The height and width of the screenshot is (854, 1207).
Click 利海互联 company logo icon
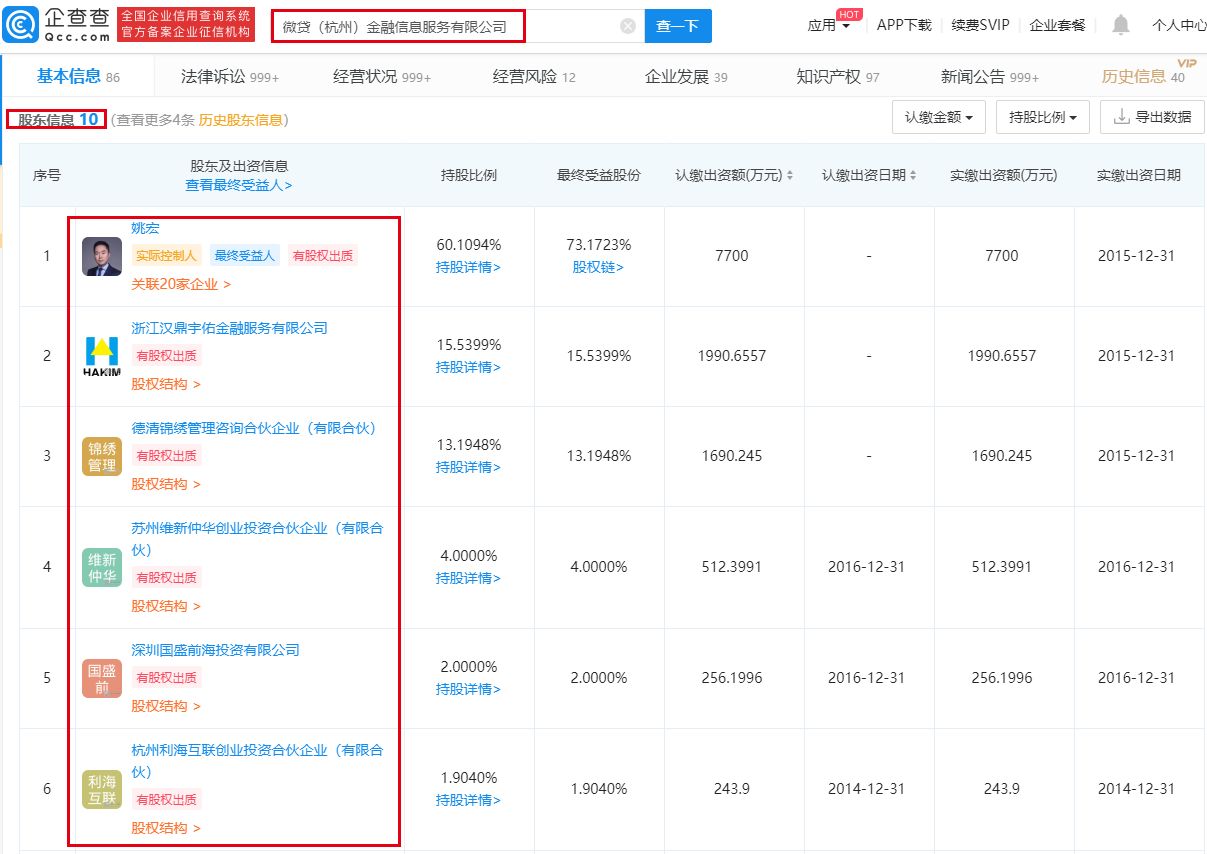pyautogui.click(x=102, y=789)
